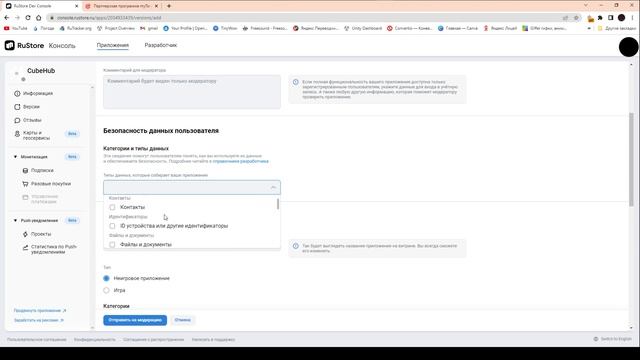Bookmark page with the star icon

point(576,18)
